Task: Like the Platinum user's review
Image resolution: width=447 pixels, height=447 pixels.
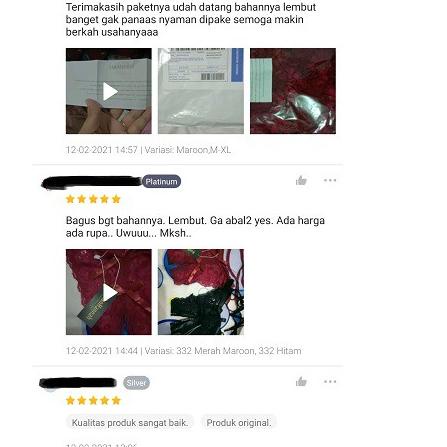Action: (x=301, y=180)
